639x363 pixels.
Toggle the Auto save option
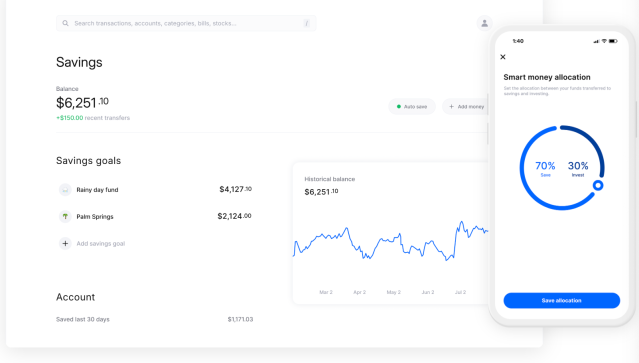[x=412, y=107]
